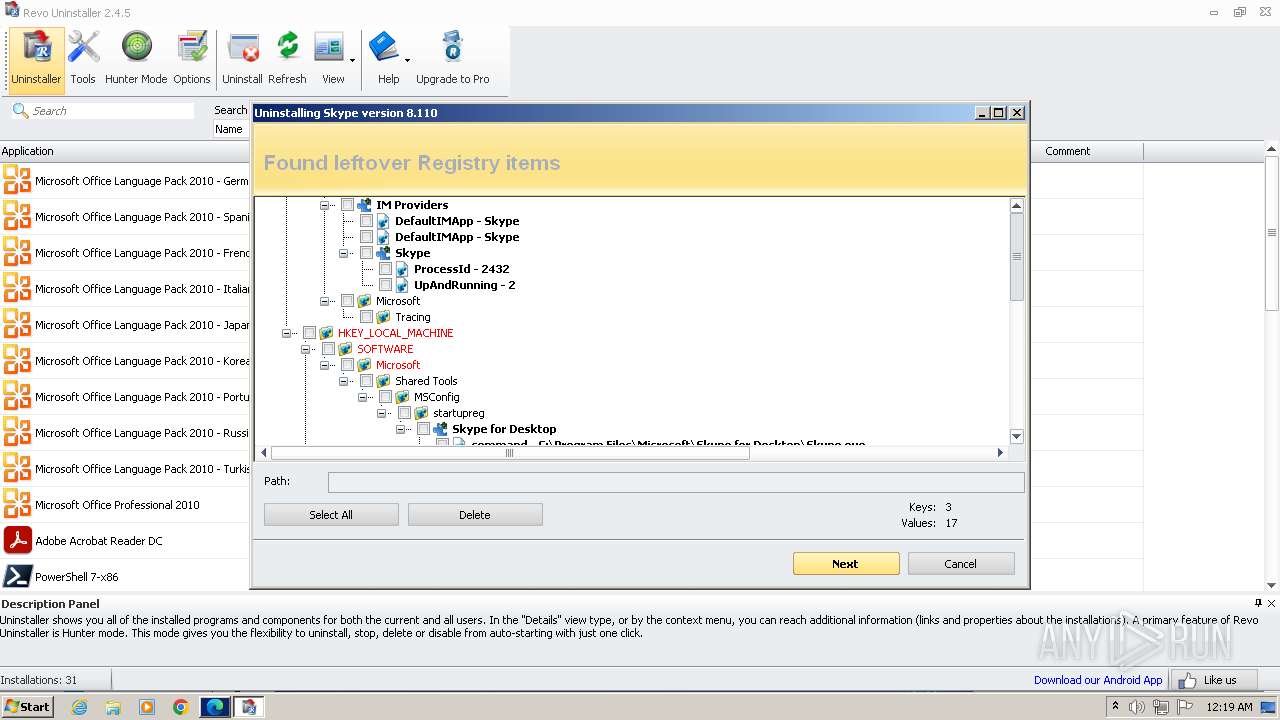Refresh the installed programs list
The image size is (1280, 720).
click(x=287, y=59)
